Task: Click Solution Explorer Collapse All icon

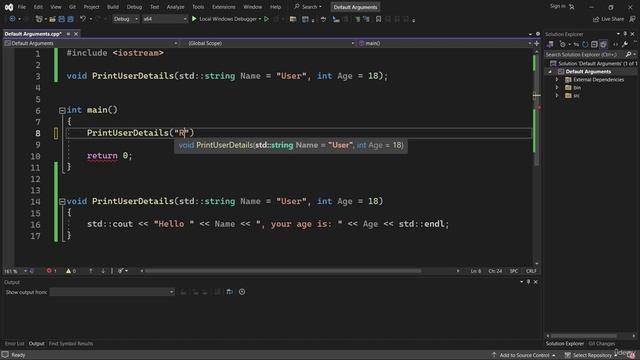Action: (x=594, y=44)
